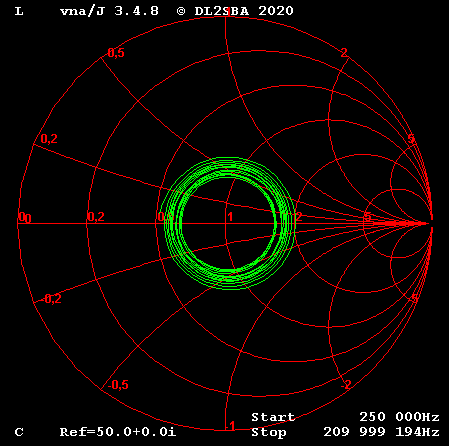Click the -0,5 reactance label at lower left

point(118,385)
